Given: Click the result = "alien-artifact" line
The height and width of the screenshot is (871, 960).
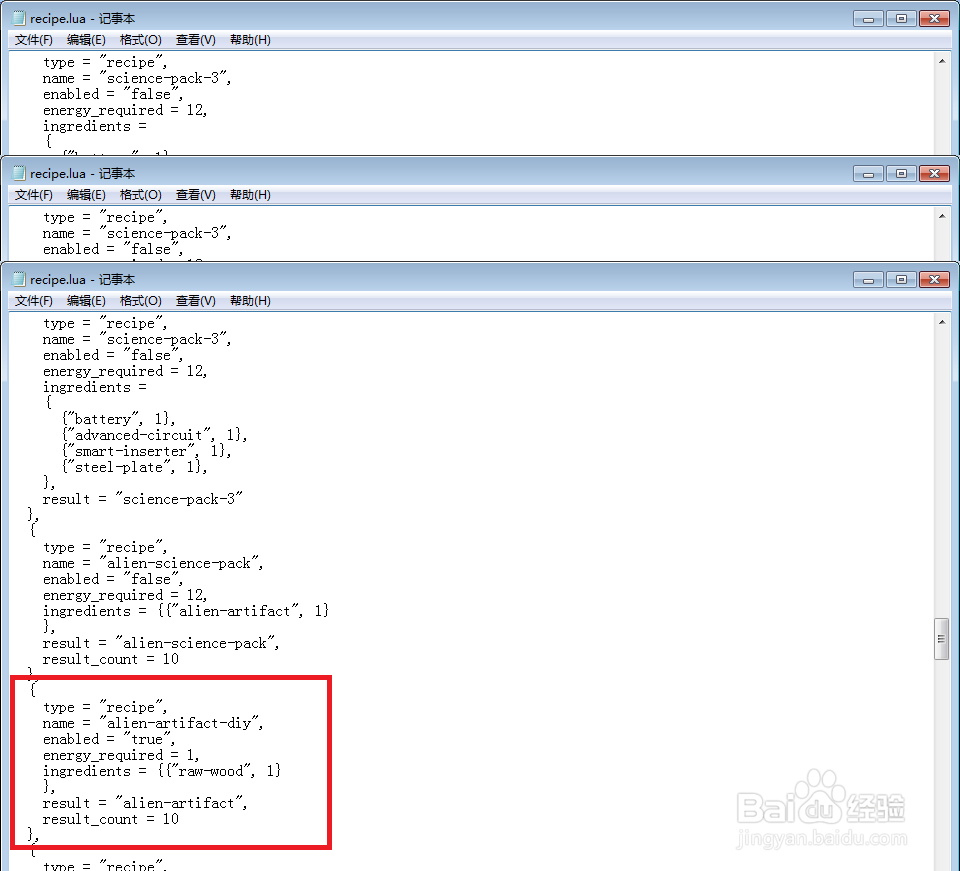Looking at the screenshot, I should (144, 803).
